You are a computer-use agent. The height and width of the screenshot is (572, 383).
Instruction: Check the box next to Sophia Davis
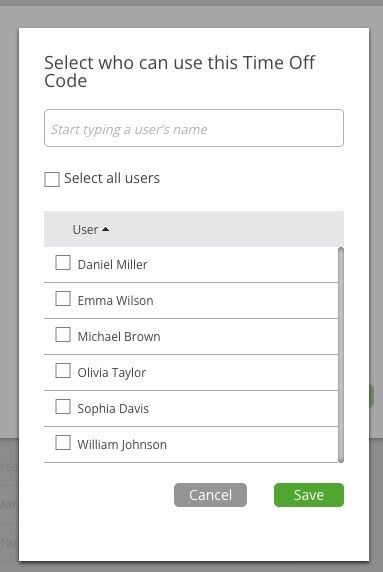tap(63, 407)
